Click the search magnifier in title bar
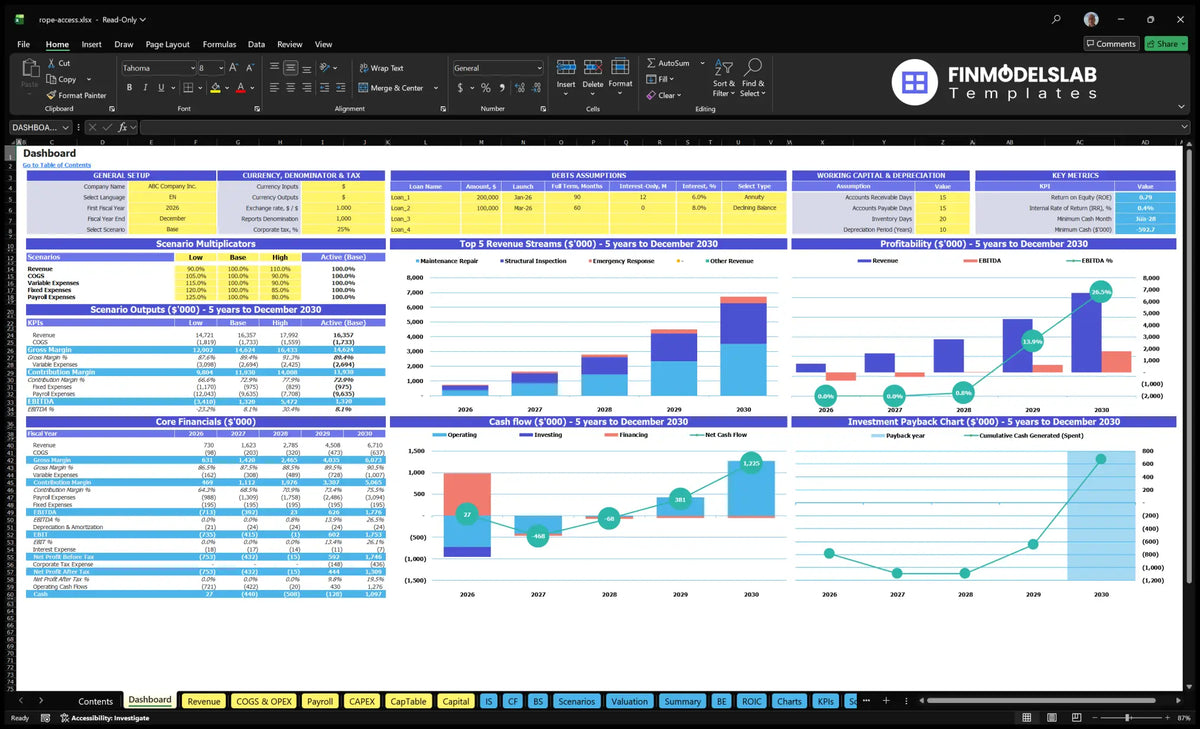 tap(1057, 19)
